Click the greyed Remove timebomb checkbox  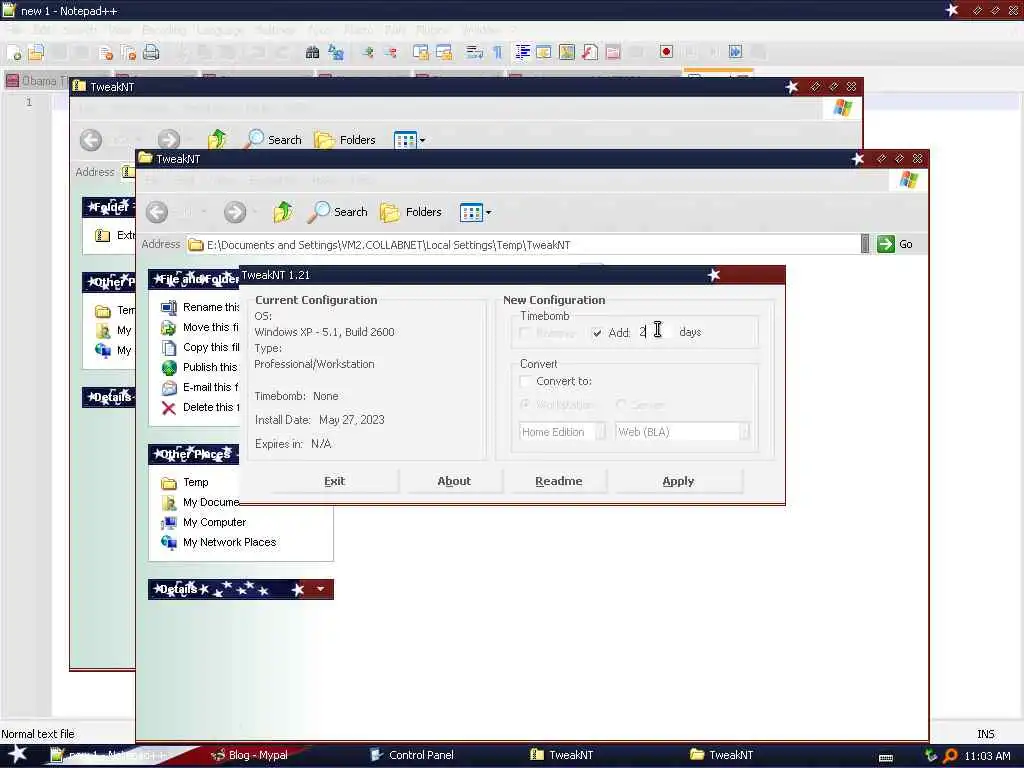tap(525, 333)
